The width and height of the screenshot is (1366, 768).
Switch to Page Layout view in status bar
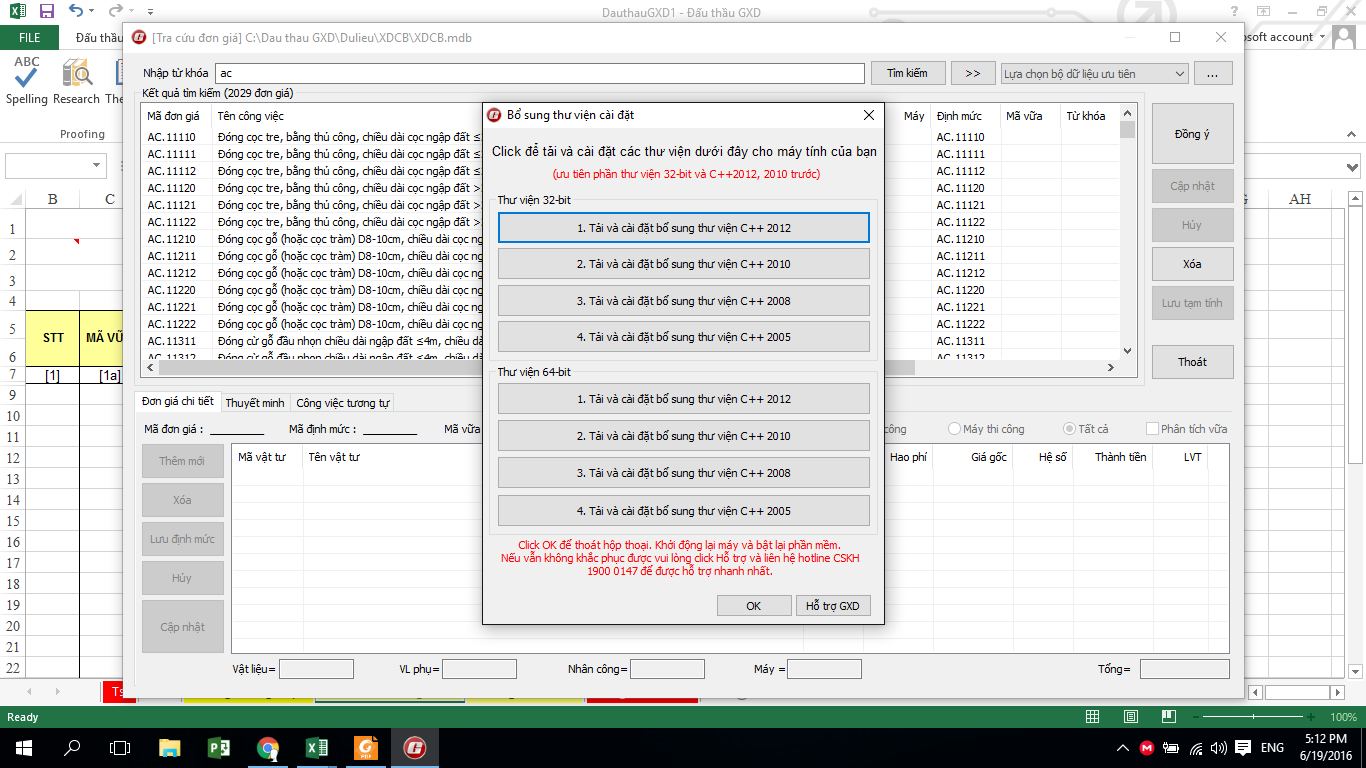tap(1130, 717)
